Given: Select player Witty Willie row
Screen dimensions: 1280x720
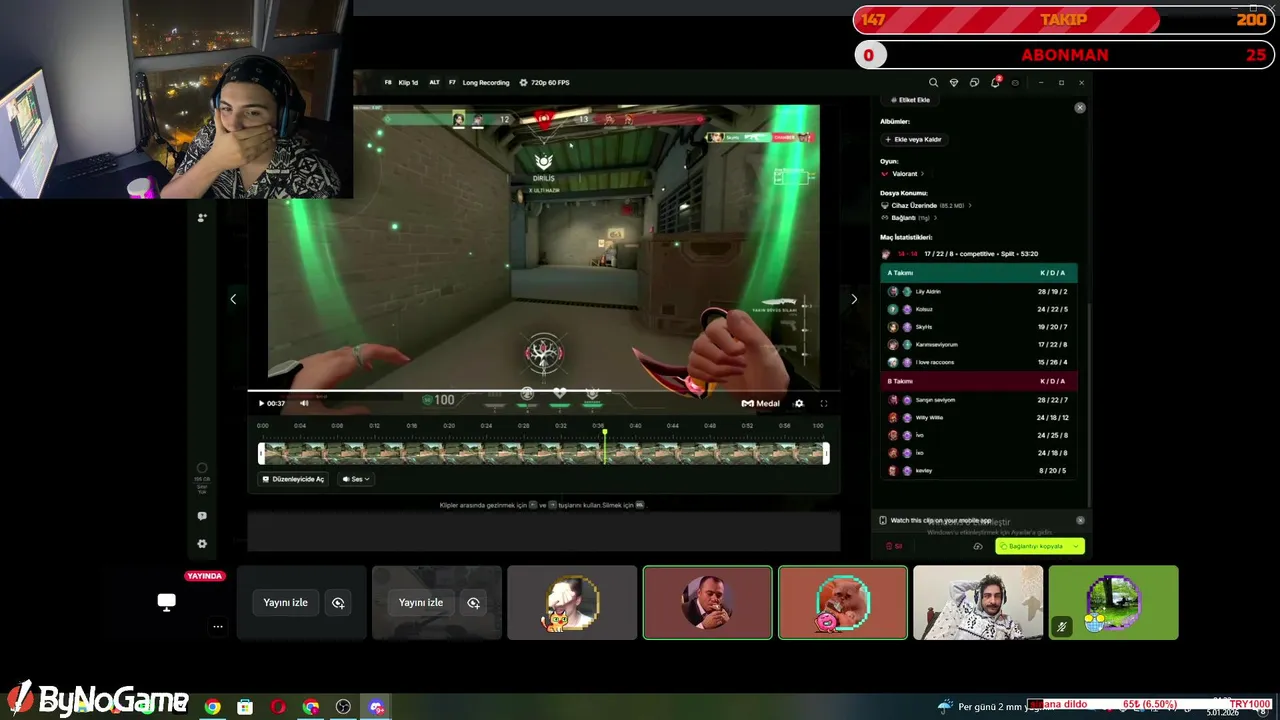Looking at the screenshot, I should pos(979,417).
